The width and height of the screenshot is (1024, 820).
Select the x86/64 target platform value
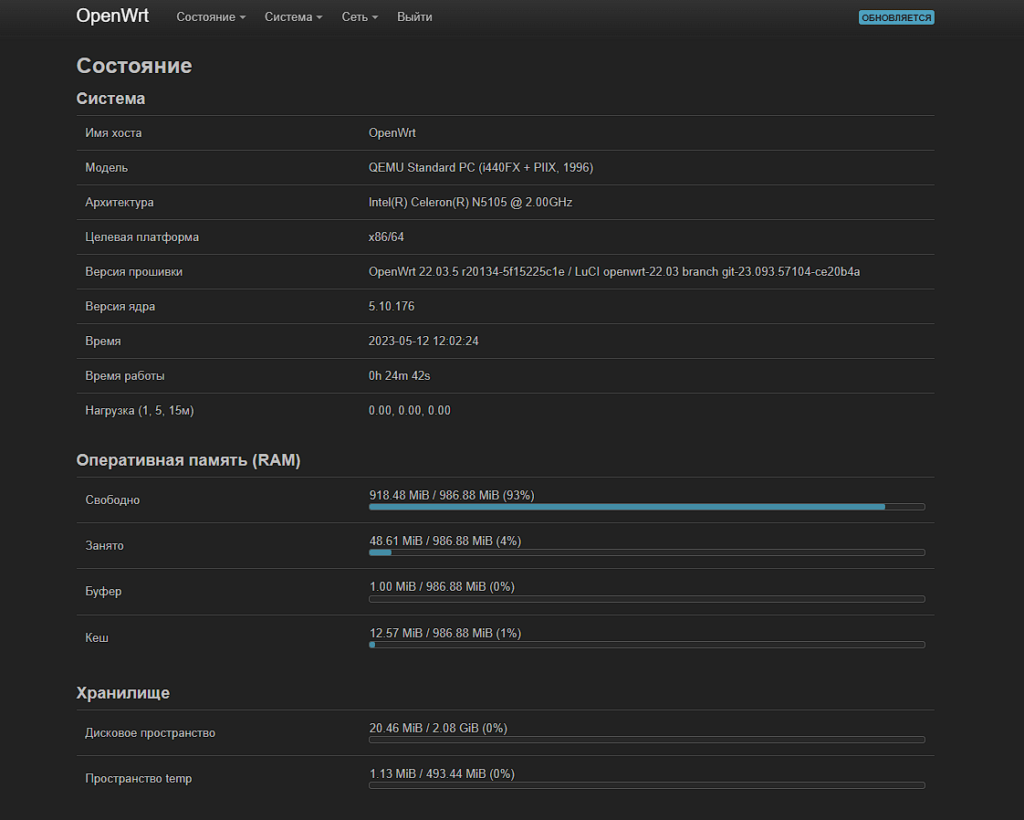386,236
